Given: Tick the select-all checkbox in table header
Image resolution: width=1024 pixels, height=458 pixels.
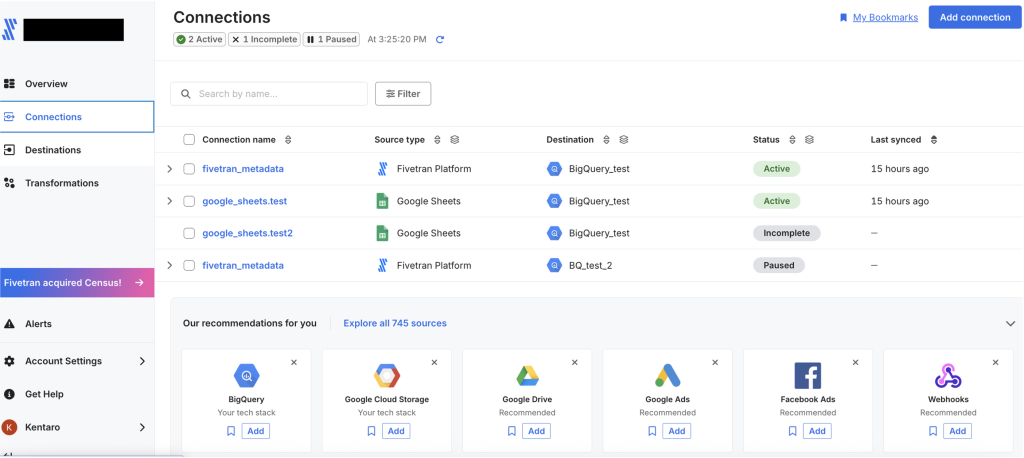Looking at the screenshot, I should pos(189,140).
